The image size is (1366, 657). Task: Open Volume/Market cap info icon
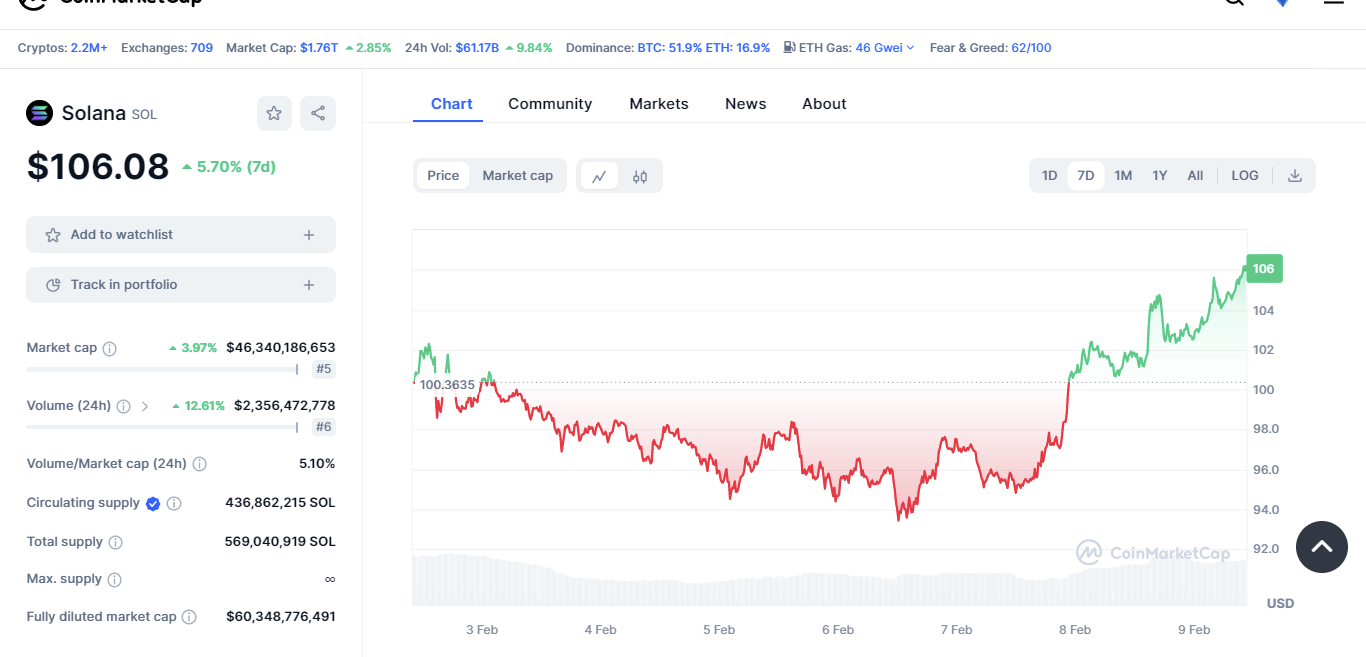click(x=200, y=464)
